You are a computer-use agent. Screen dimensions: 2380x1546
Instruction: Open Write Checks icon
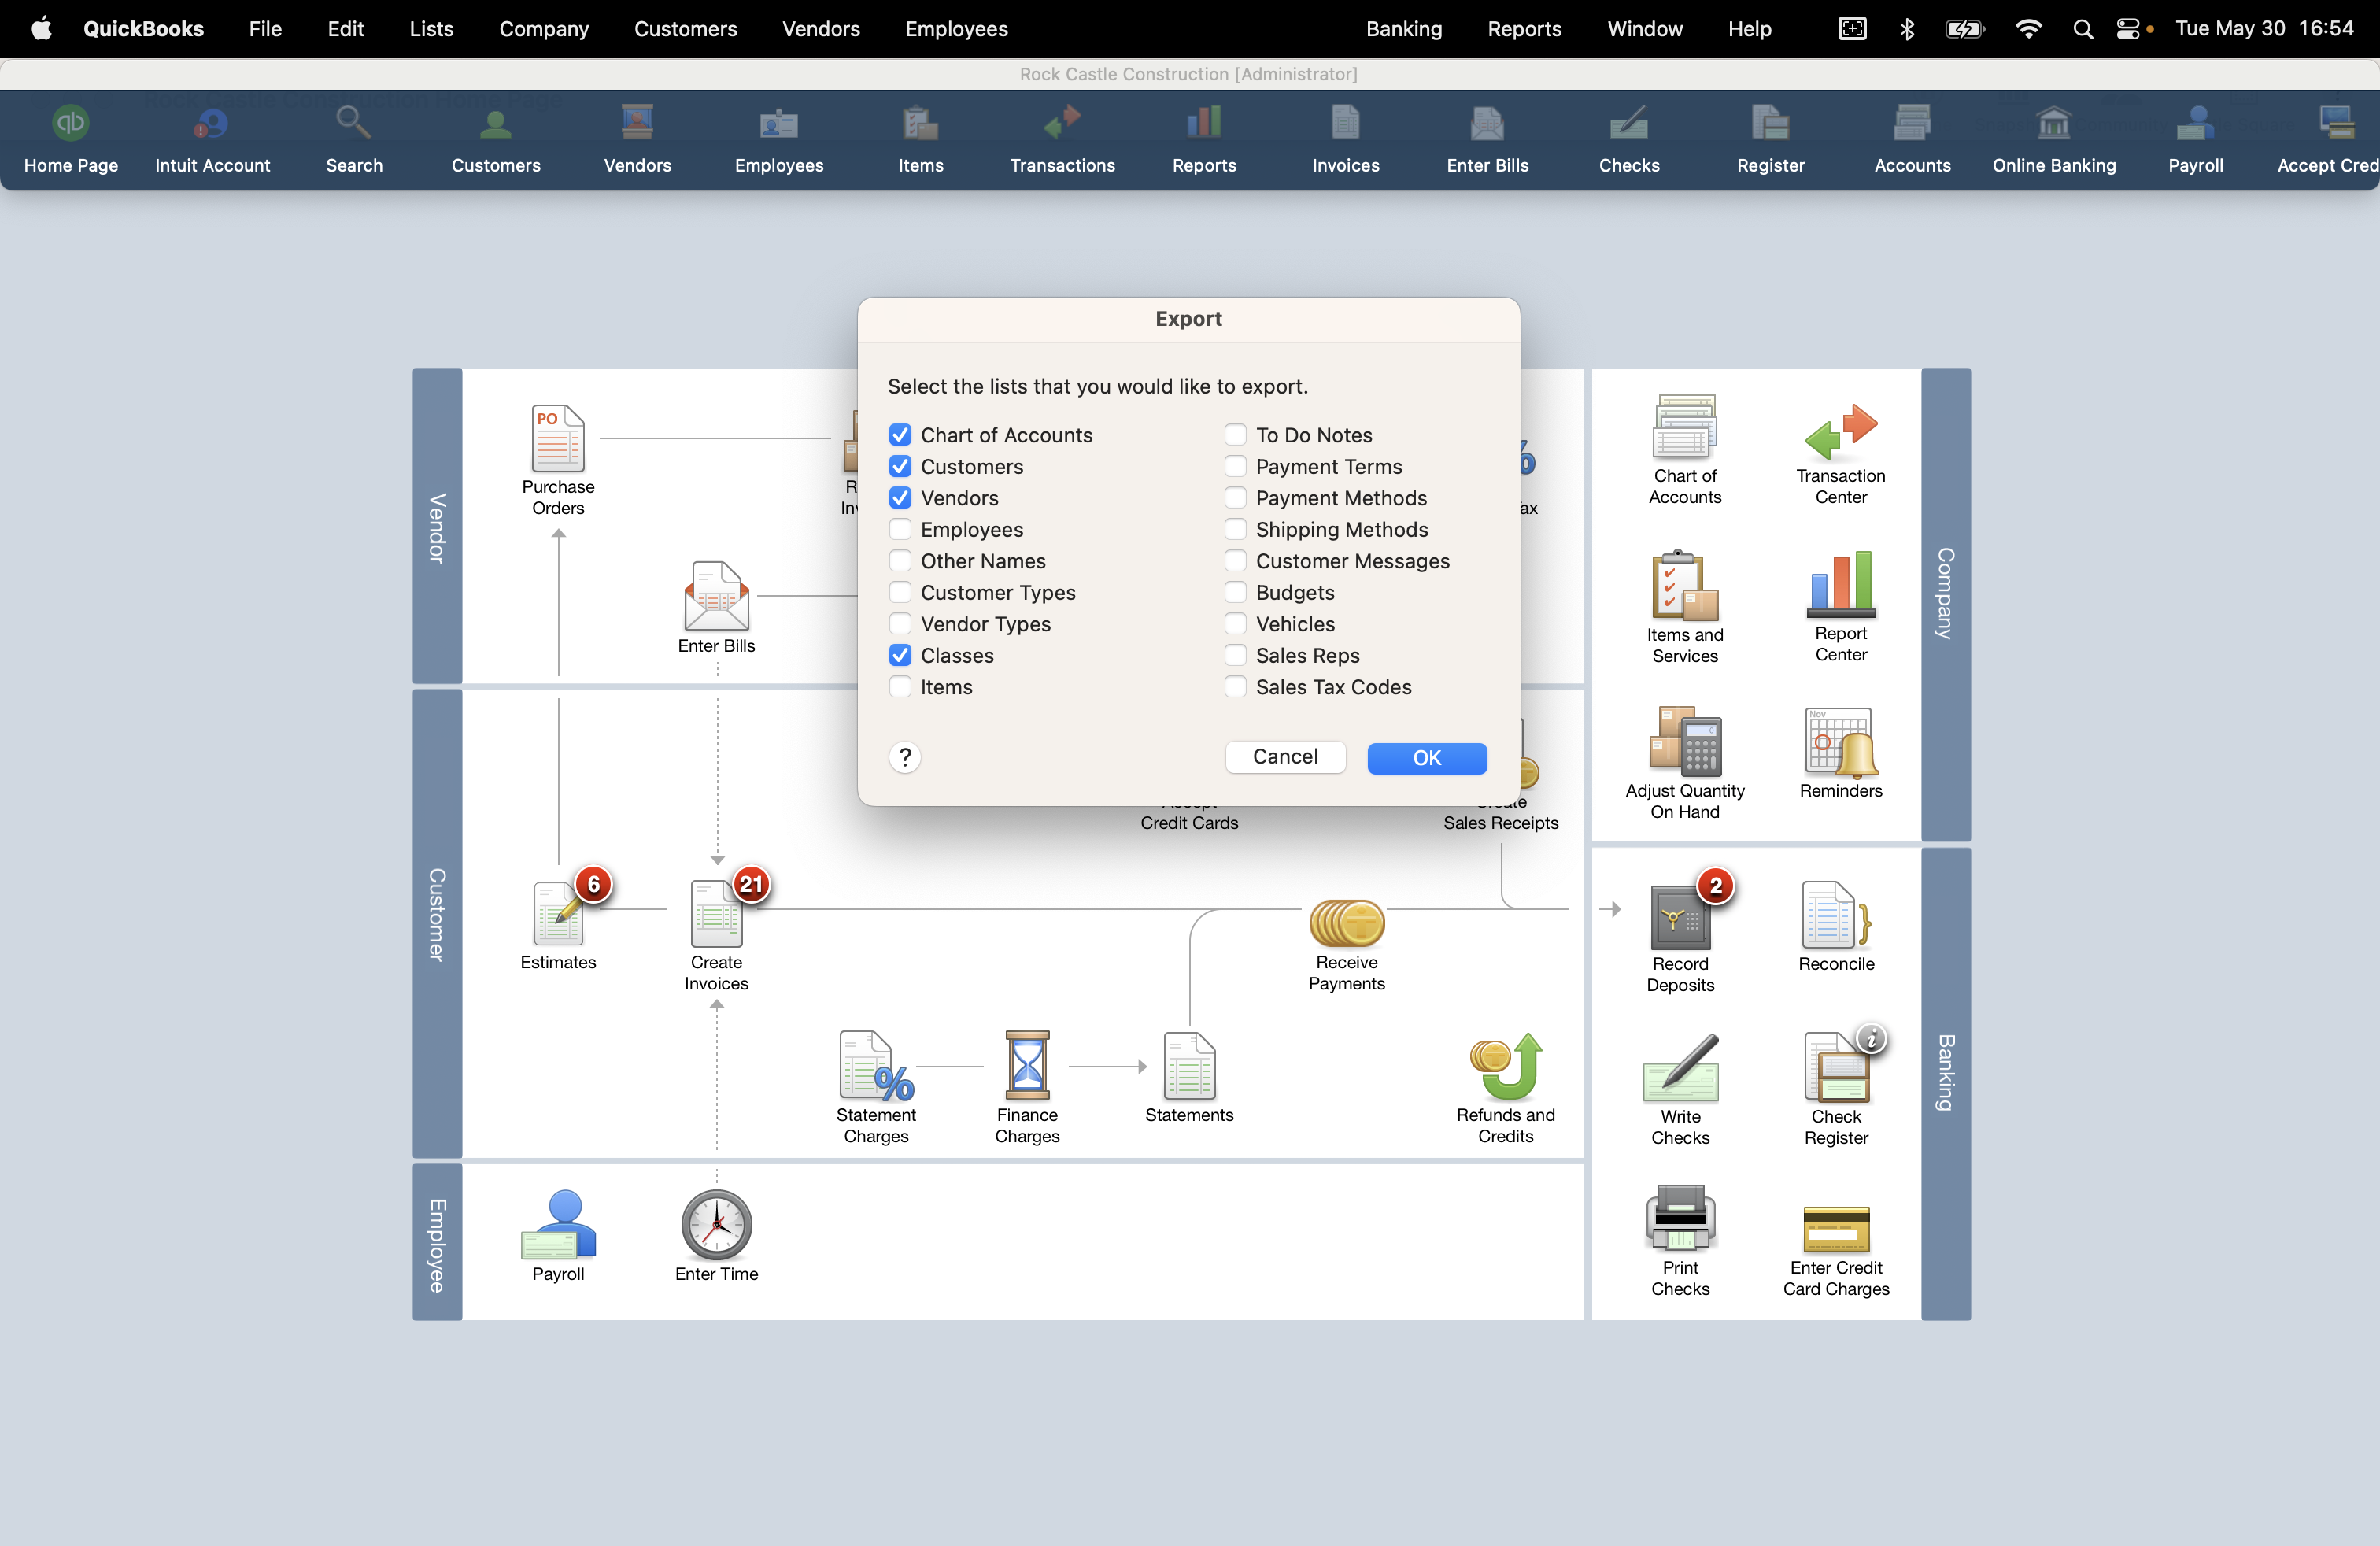click(x=1680, y=1068)
